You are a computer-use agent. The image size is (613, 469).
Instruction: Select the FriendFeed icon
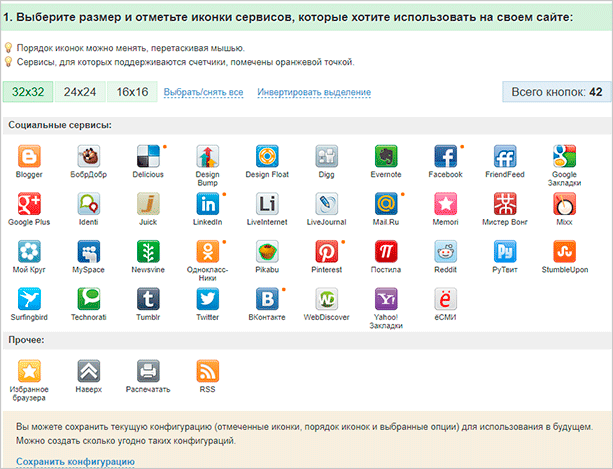click(x=505, y=156)
